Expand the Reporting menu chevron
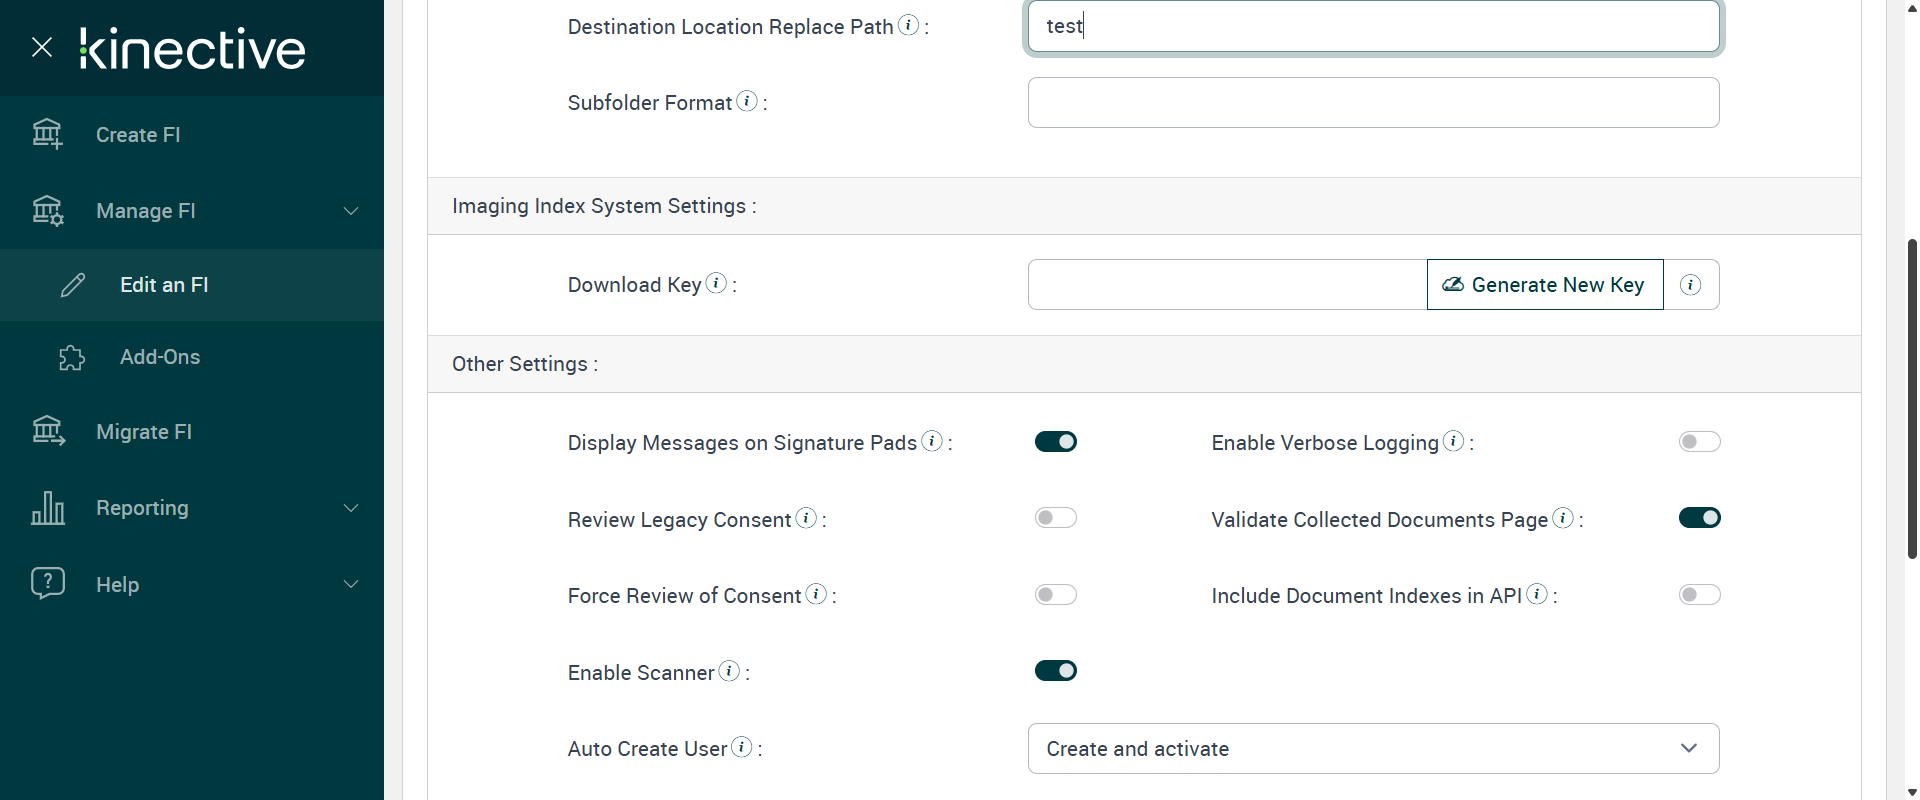1920x800 pixels. click(x=351, y=508)
